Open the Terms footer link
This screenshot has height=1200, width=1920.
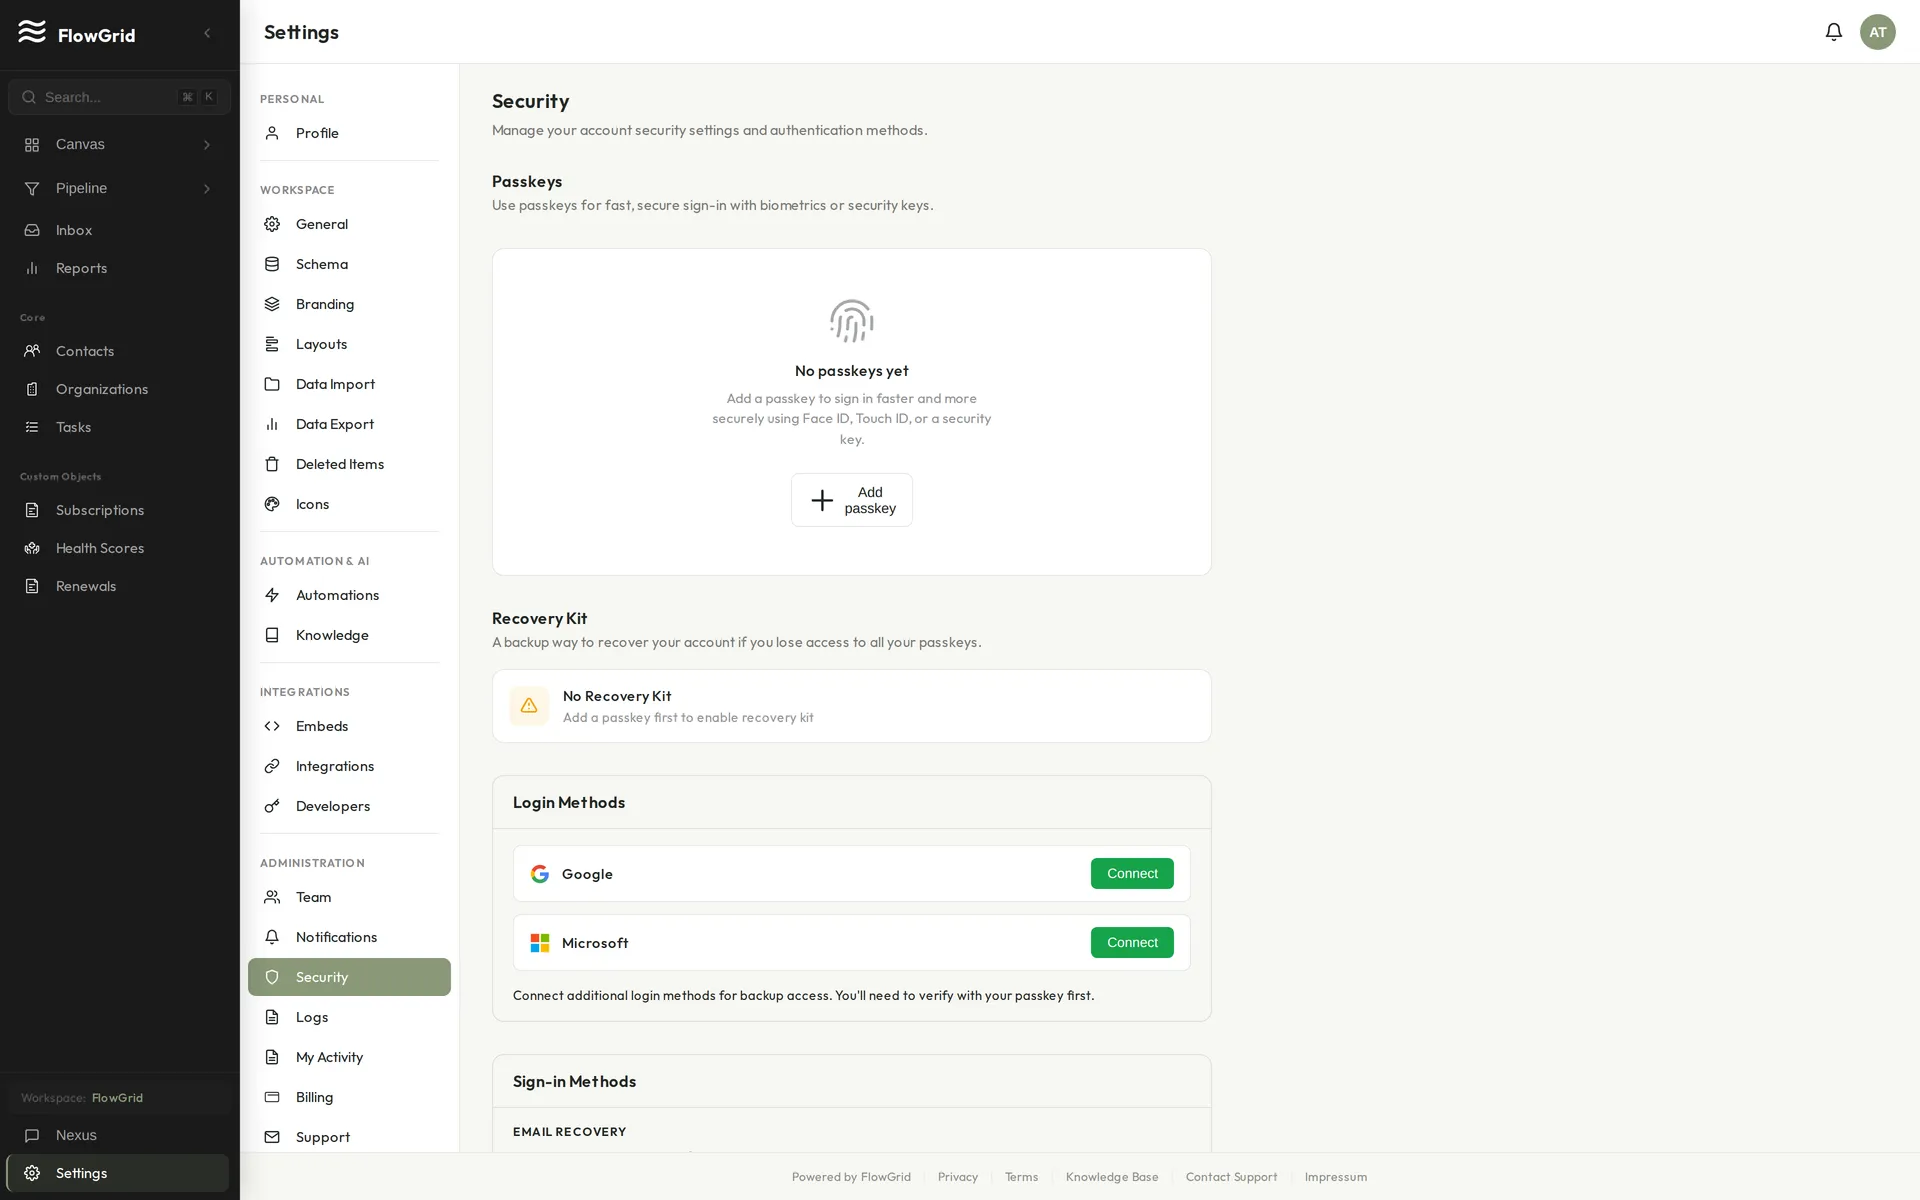coord(1021,1177)
